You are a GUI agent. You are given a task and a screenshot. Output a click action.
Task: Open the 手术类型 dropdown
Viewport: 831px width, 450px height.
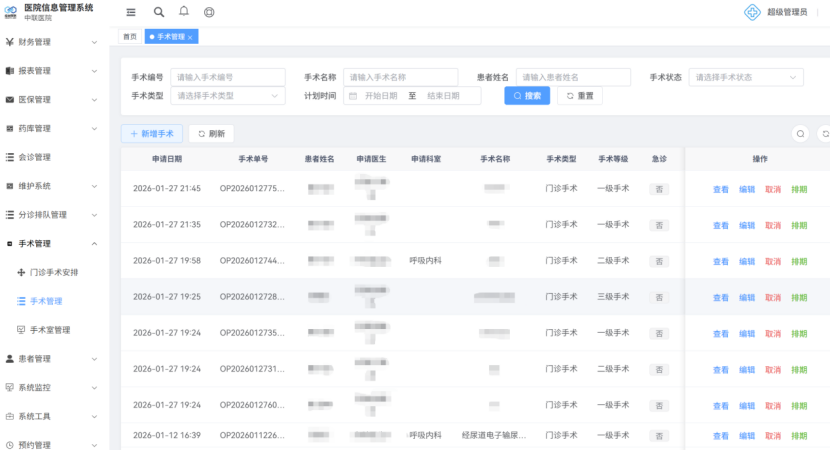click(229, 96)
